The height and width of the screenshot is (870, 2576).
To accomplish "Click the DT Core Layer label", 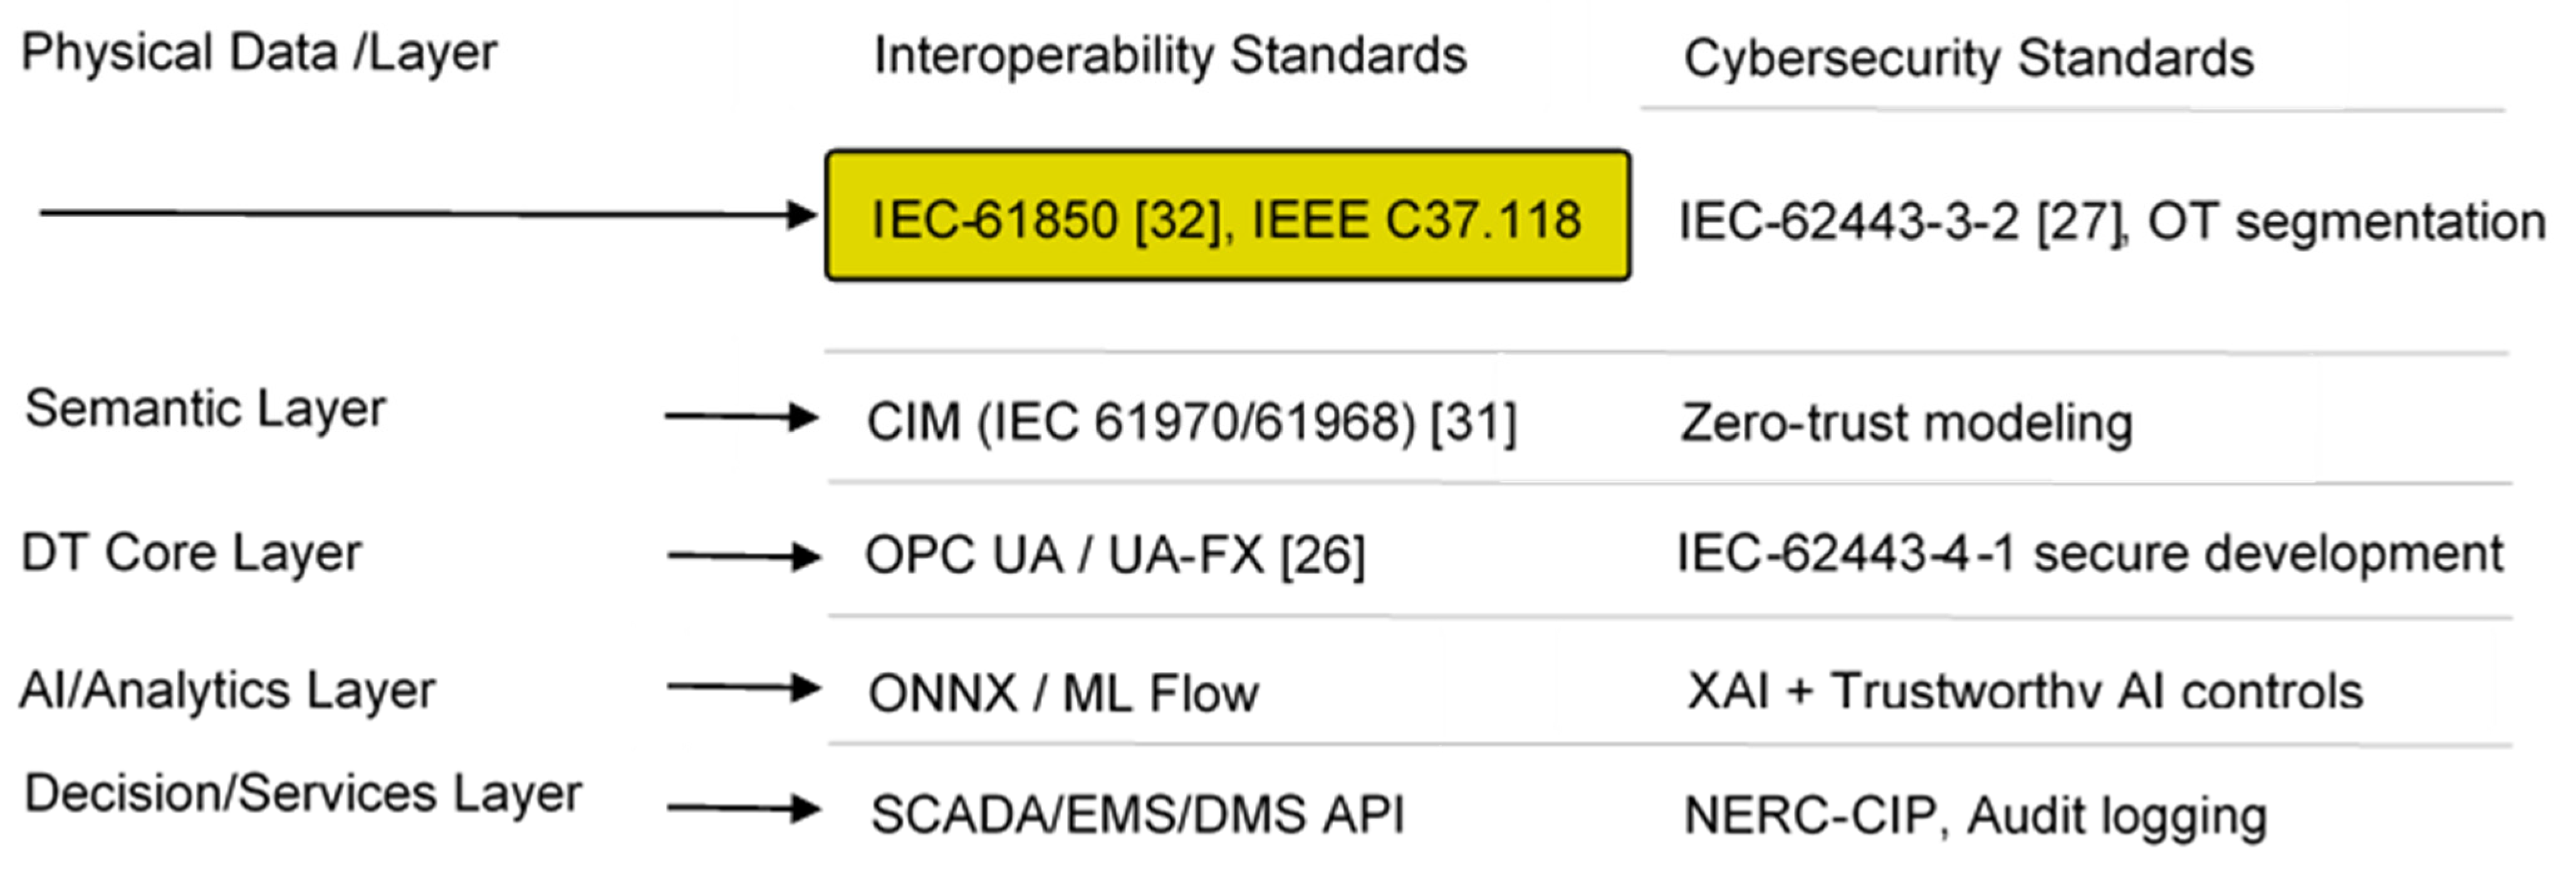I will pos(191,553).
